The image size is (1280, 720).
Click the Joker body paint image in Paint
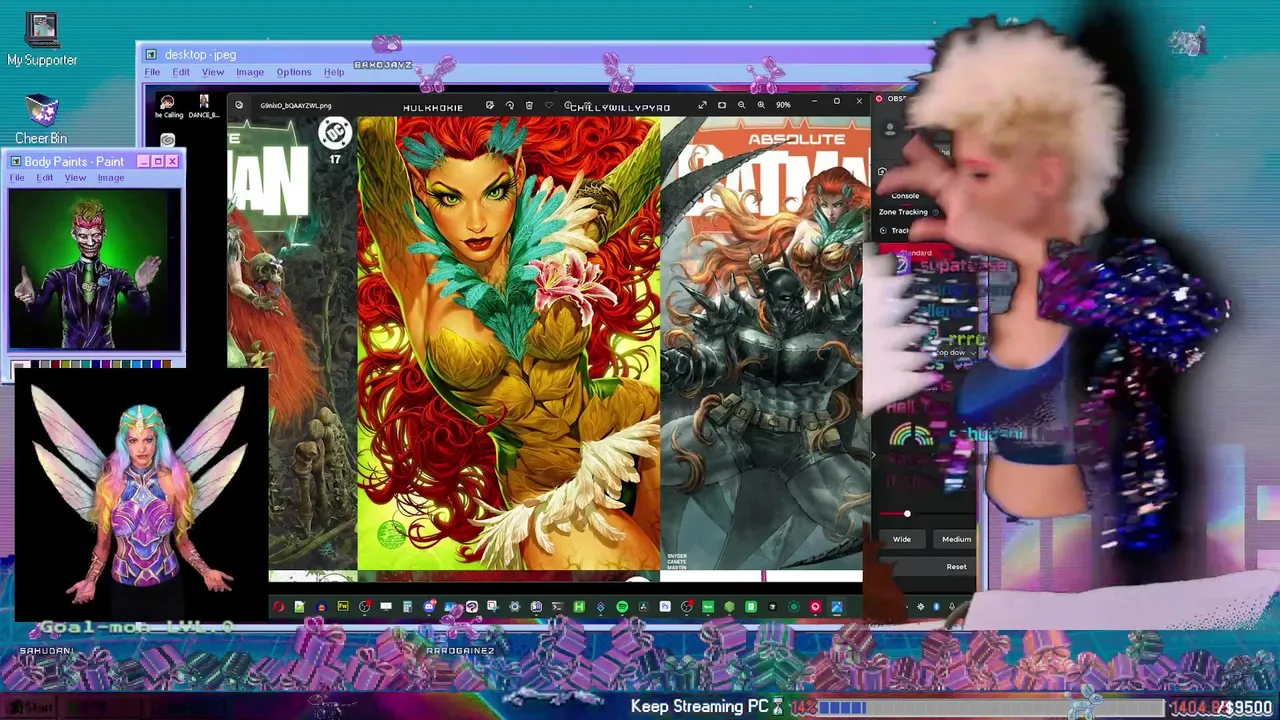pos(95,269)
